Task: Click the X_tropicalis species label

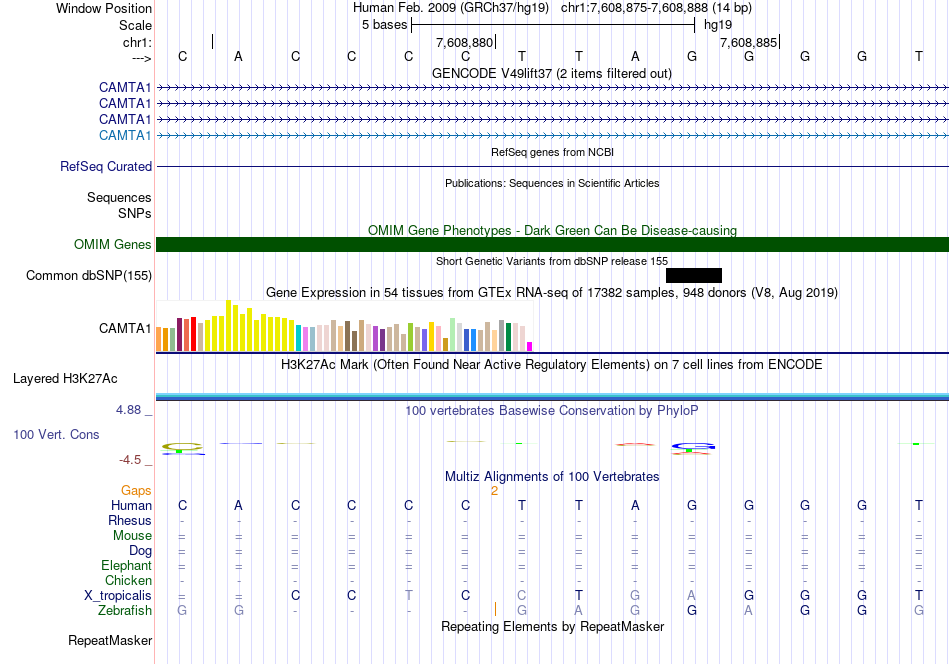Action: point(118,596)
